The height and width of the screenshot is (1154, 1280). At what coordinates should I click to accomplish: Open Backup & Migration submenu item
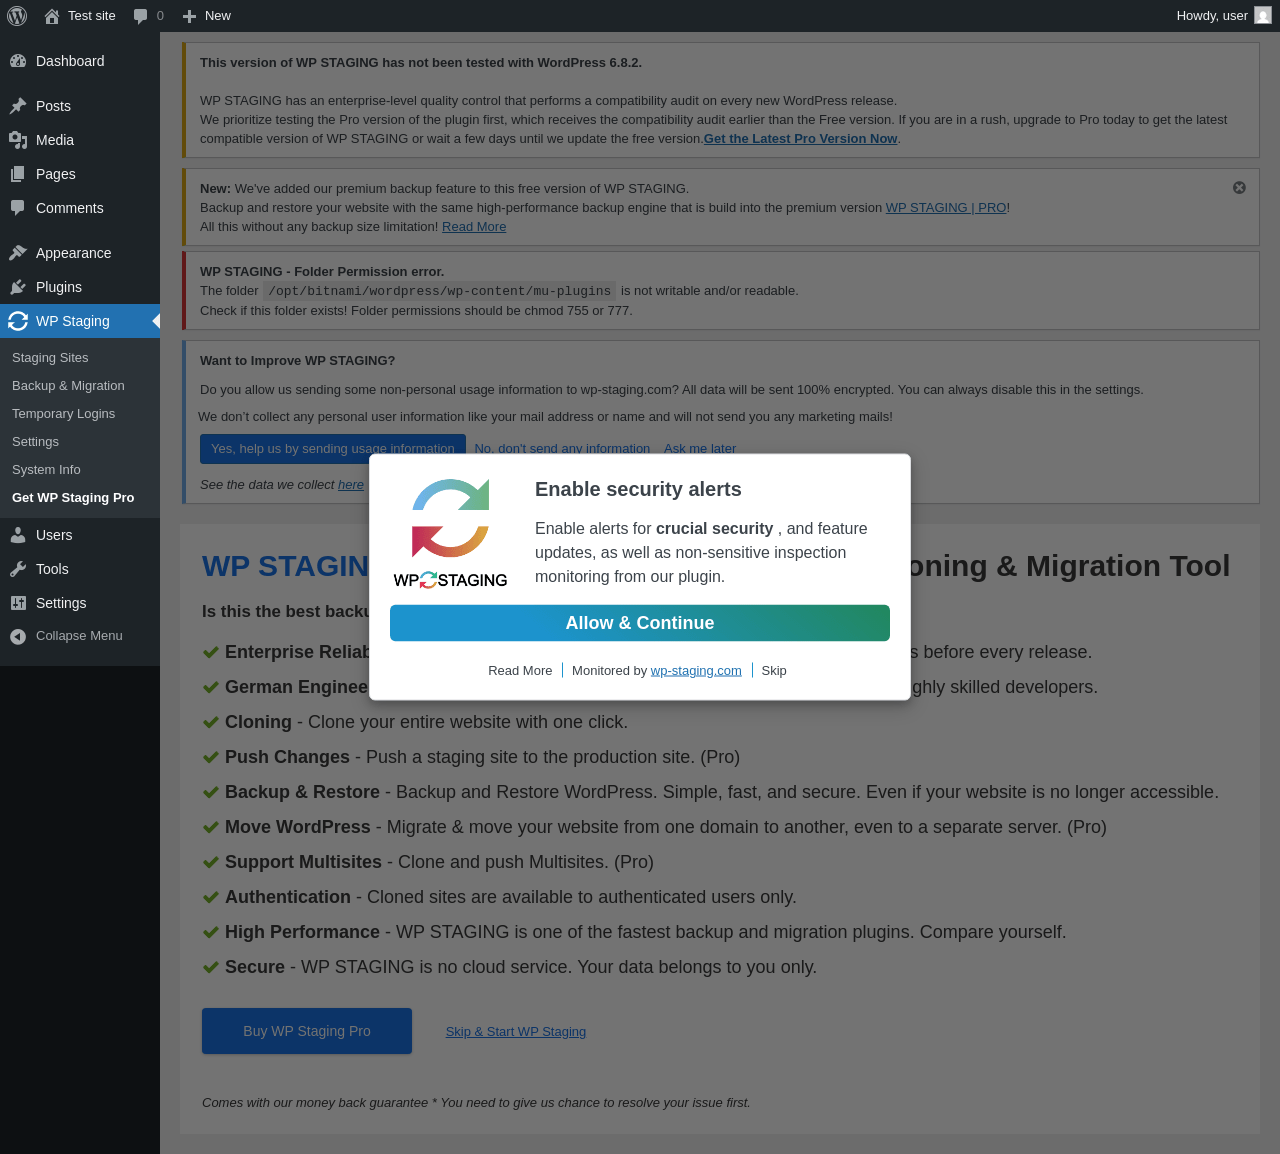(68, 386)
